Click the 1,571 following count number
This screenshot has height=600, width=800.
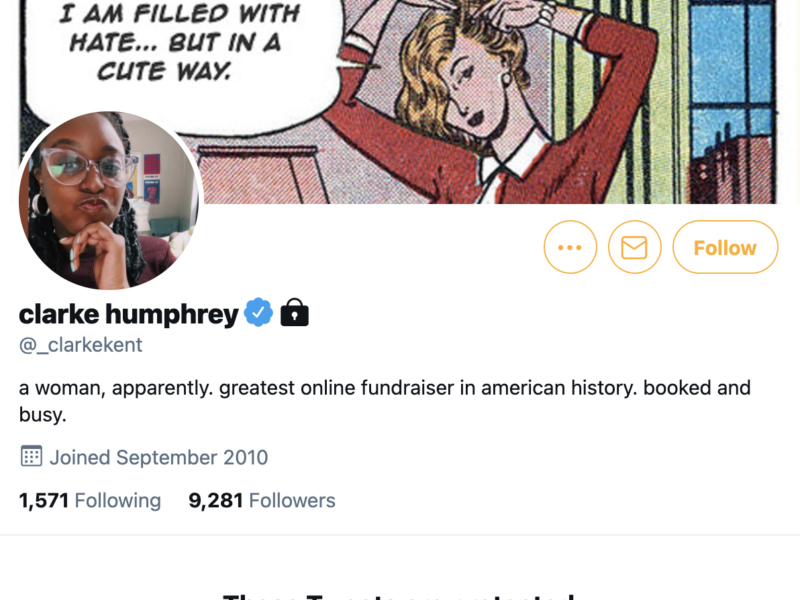44,501
